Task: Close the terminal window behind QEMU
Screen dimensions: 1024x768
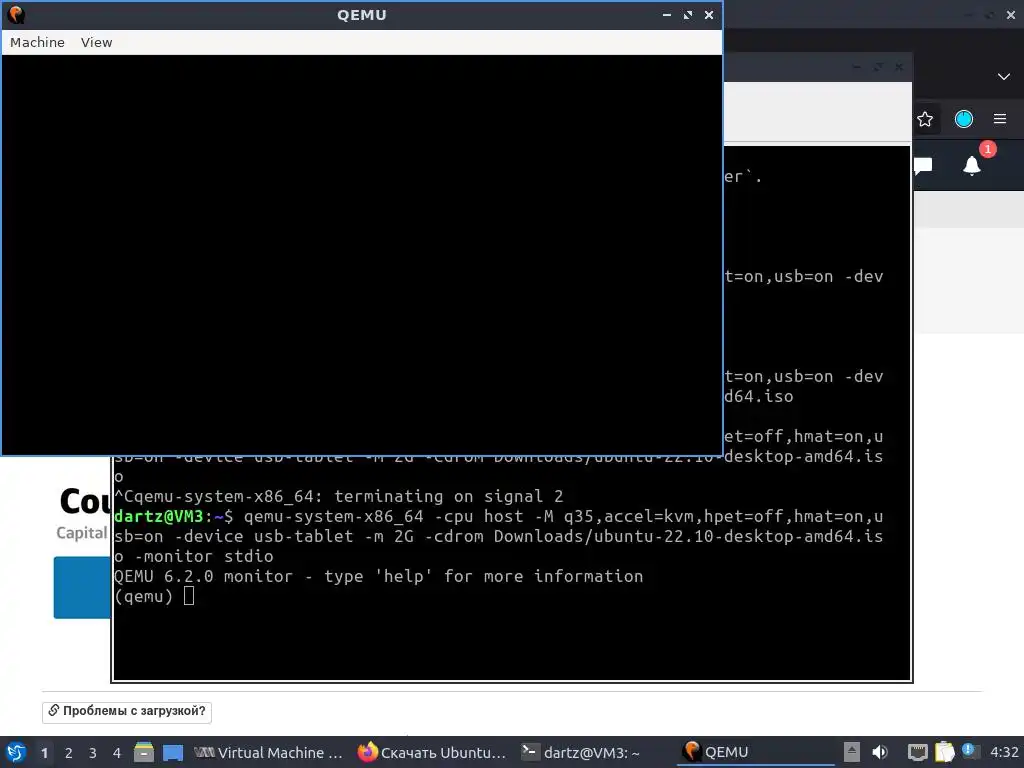Action: coord(899,67)
